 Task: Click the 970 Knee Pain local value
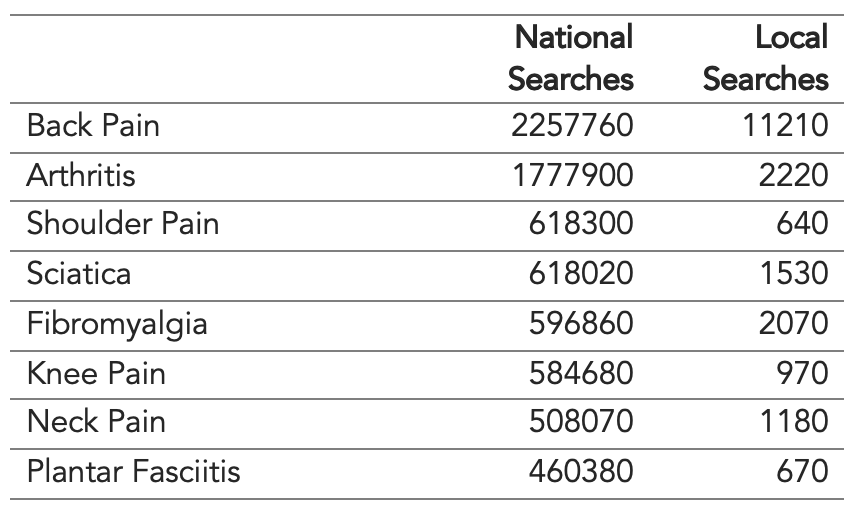pyautogui.click(x=802, y=373)
